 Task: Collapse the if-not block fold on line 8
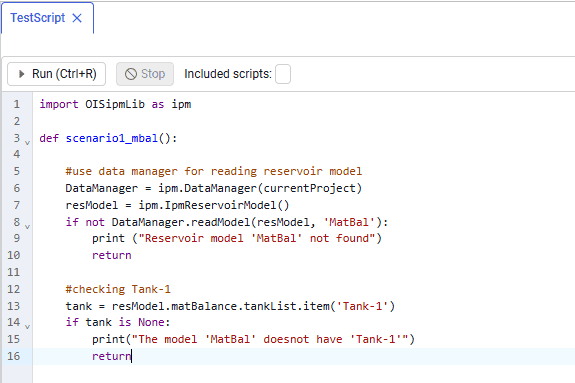pos(27,227)
